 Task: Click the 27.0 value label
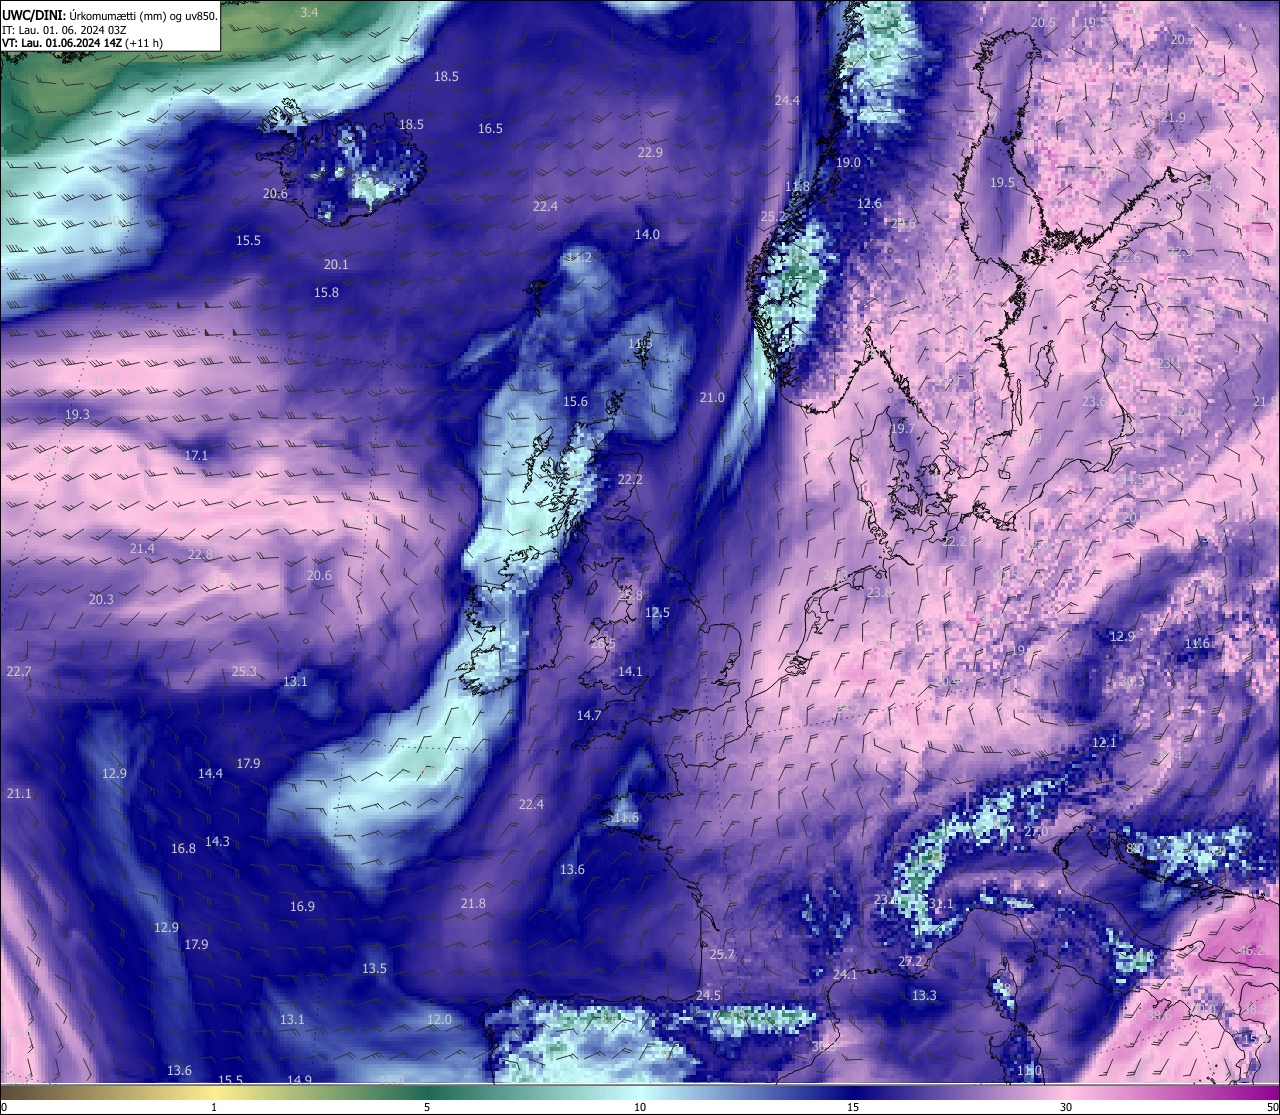(x=1036, y=832)
